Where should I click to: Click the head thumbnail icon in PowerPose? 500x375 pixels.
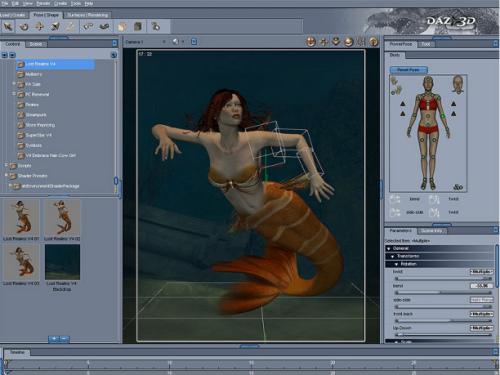click(458, 84)
